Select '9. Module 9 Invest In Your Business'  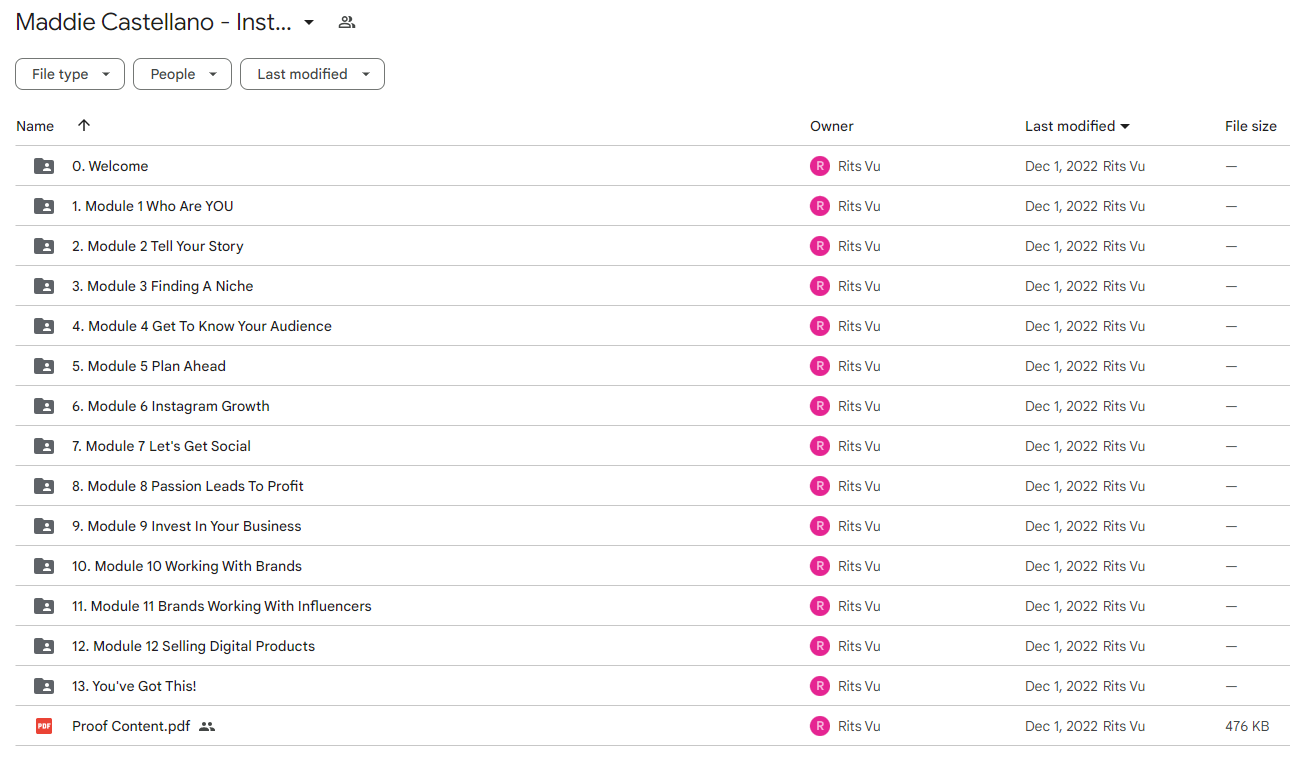187,526
